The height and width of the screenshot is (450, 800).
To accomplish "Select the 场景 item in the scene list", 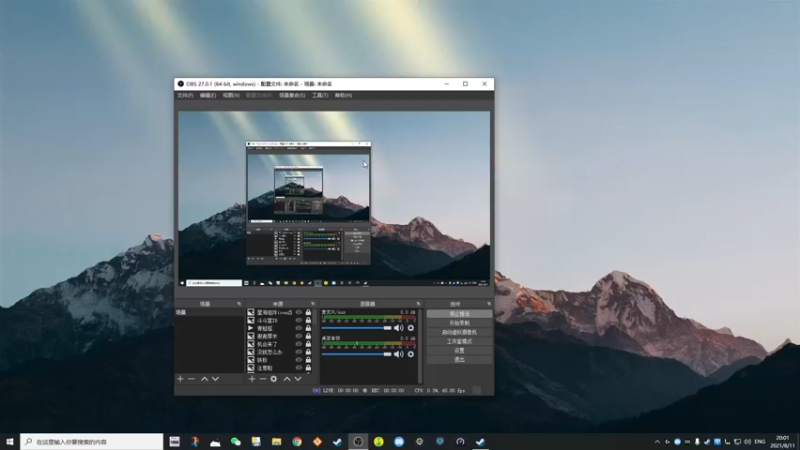I will tap(210, 312).
